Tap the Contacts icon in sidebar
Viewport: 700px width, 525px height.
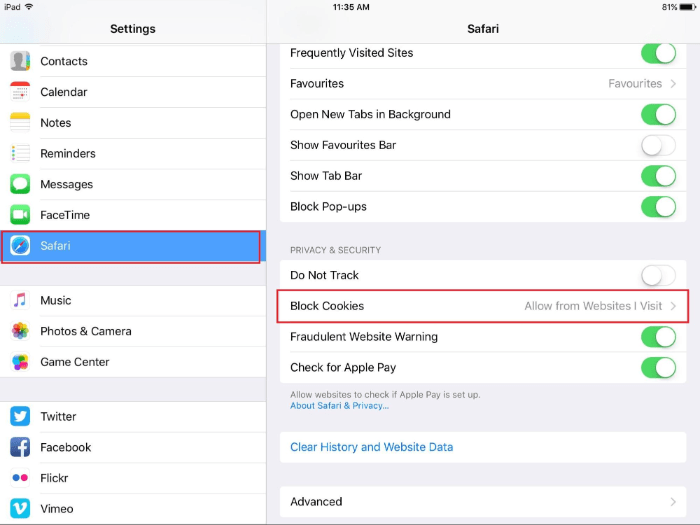[20, 61]
